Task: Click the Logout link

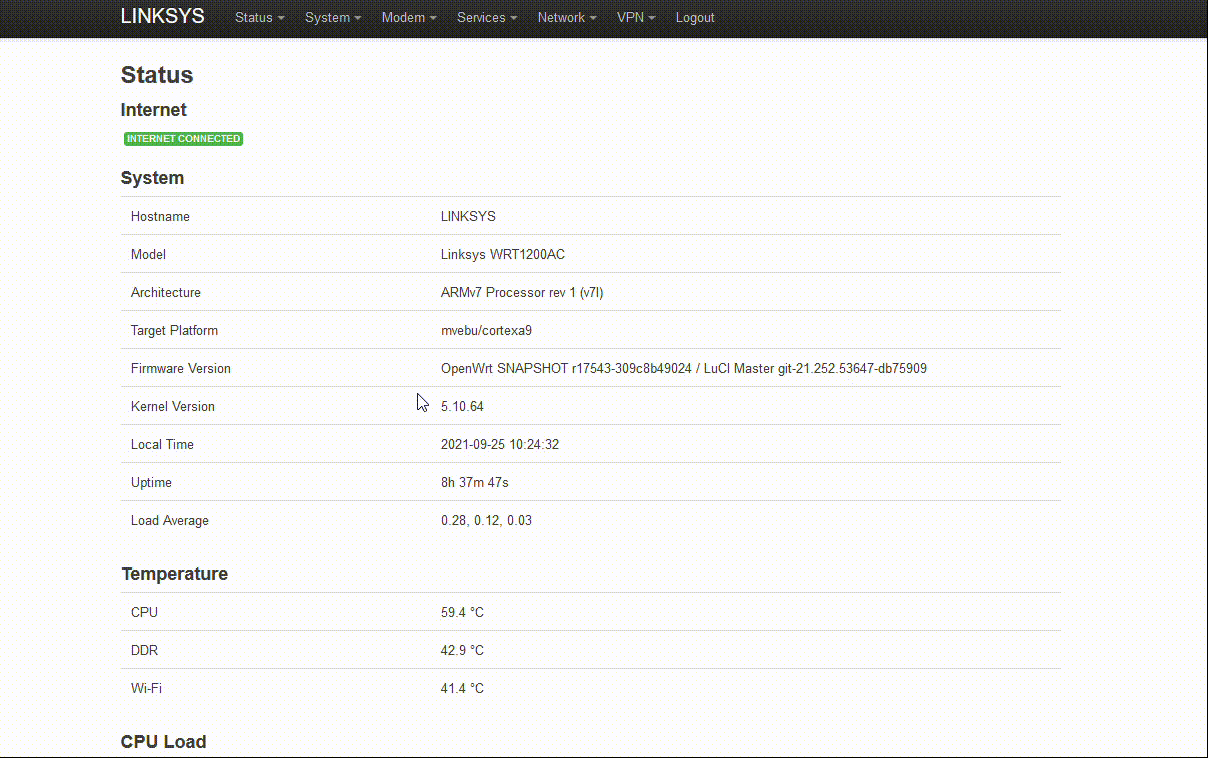Action: 695,17
